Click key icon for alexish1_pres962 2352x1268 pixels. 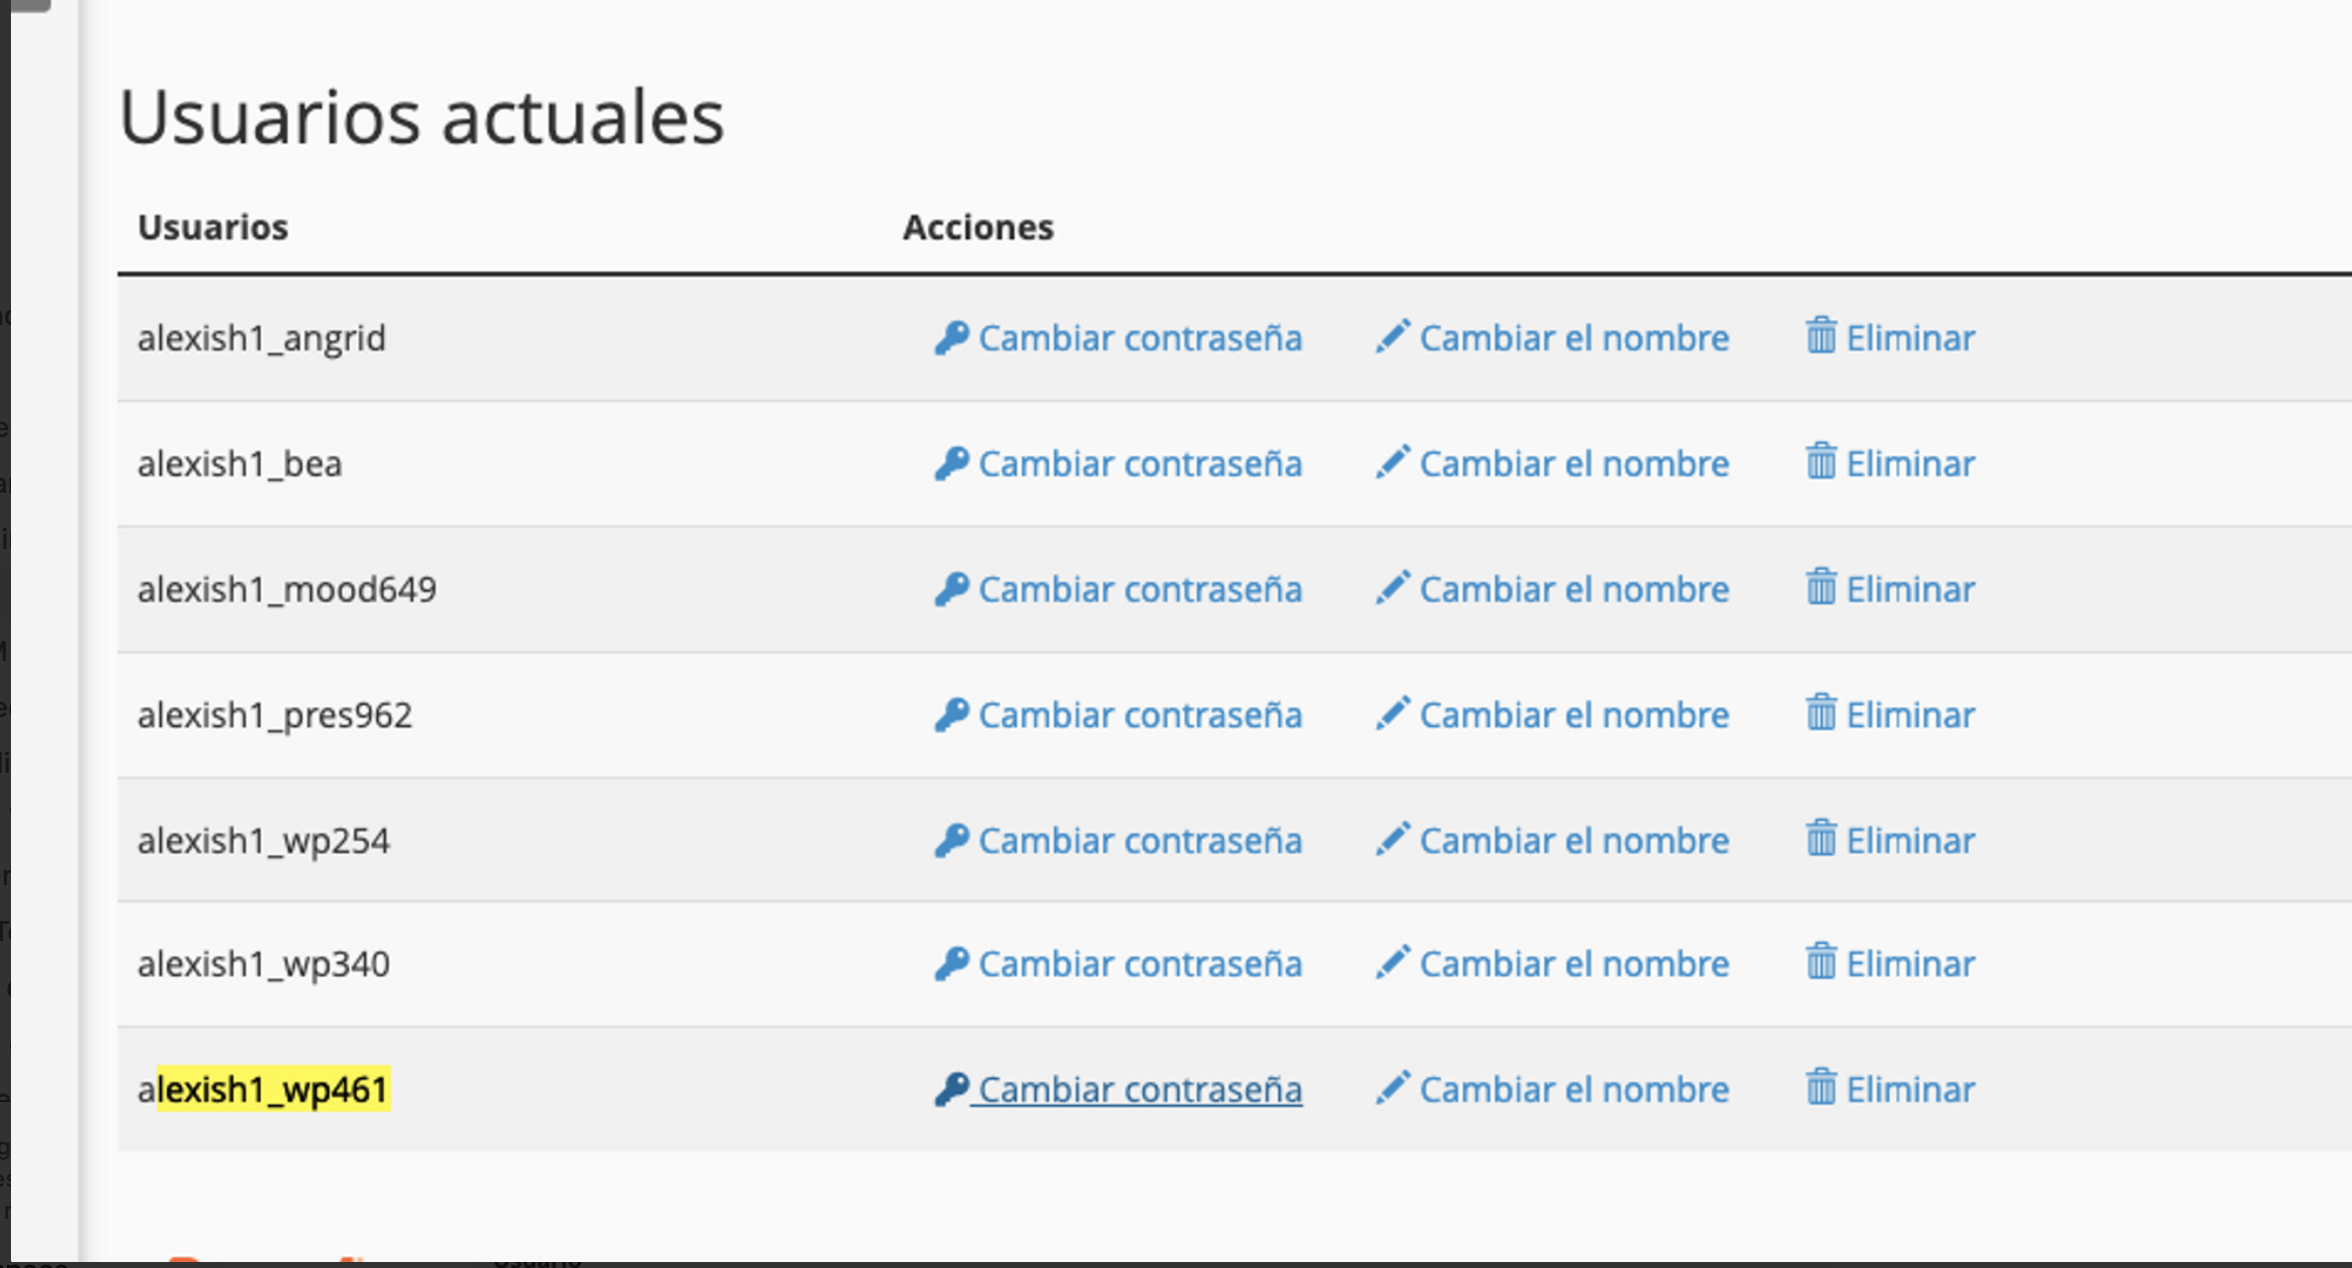951,715
